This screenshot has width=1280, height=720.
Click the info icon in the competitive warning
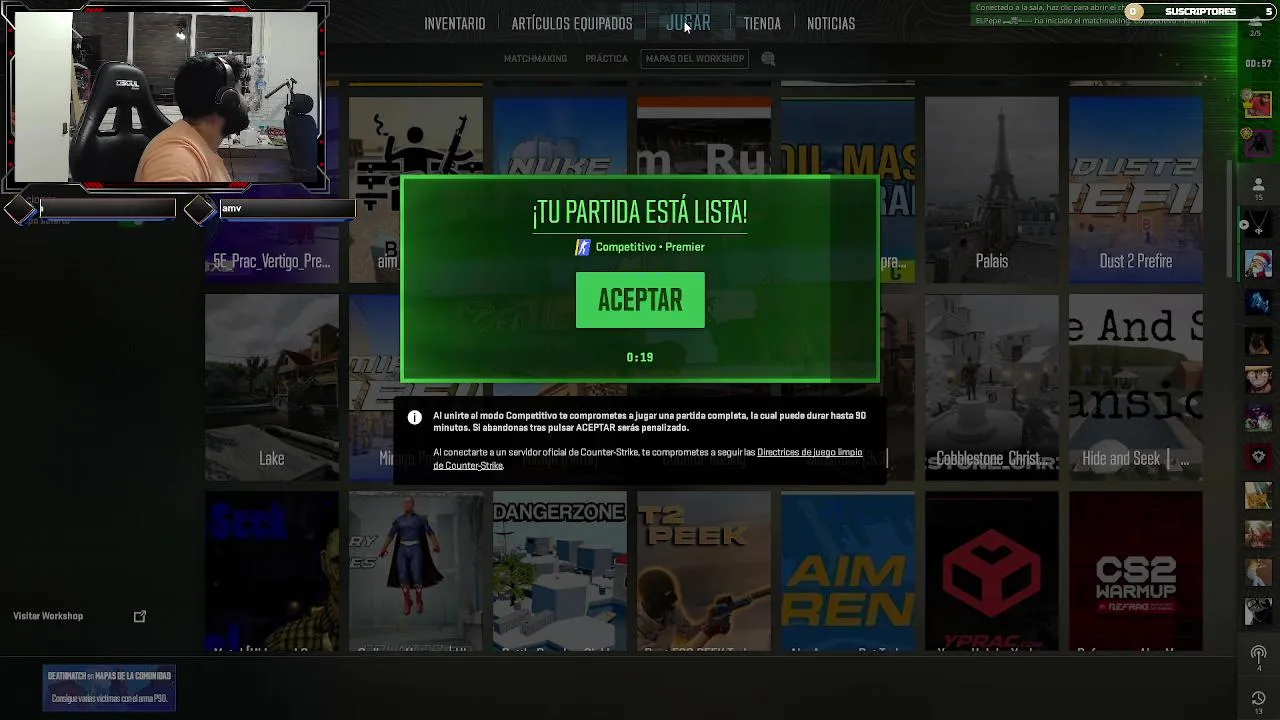click(415, 418)
